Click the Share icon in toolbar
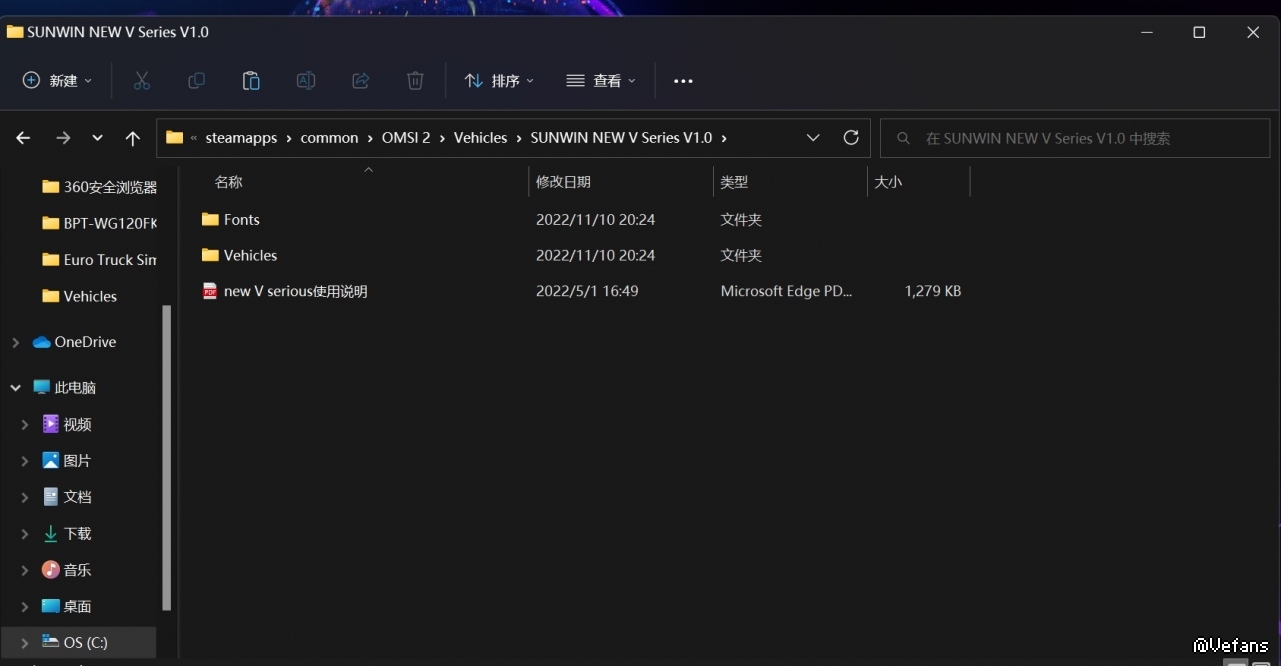Screen dimensions: 1281x666 coord(361,81)
